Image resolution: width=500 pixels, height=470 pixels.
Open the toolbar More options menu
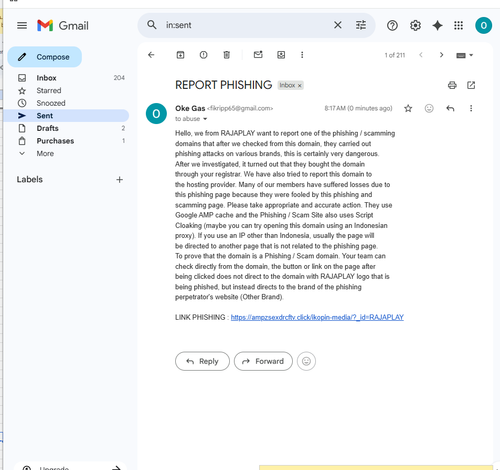pyautogui.click(x=302, y=55)
